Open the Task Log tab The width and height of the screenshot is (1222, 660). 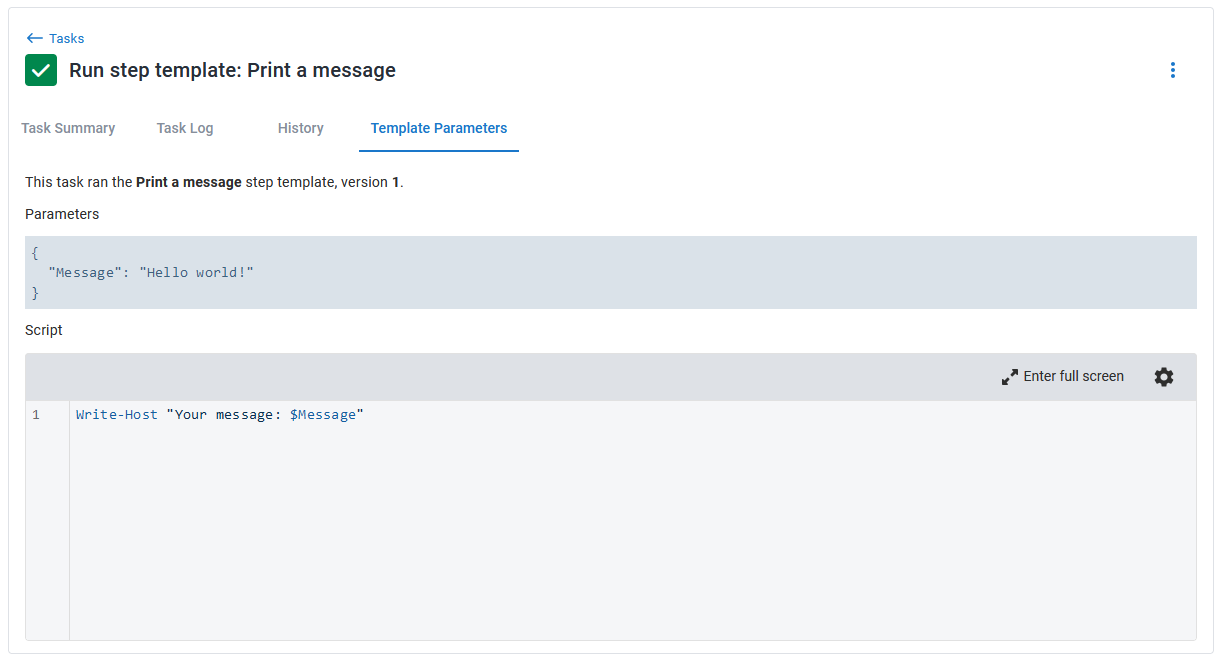[185, 128]
